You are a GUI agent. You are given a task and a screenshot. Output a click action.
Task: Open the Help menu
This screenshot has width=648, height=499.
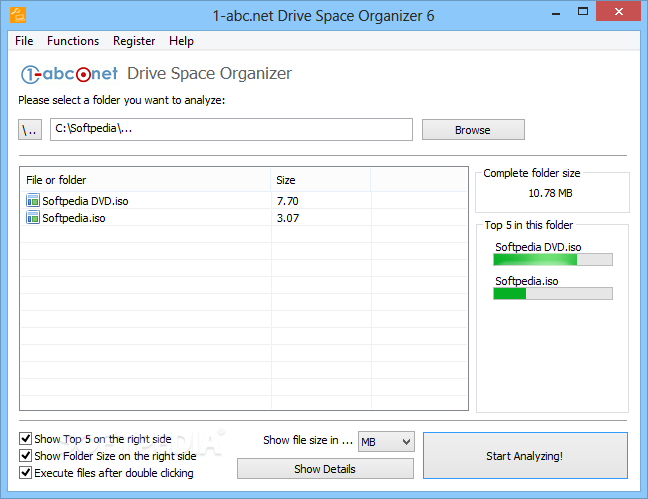(x=181, y=41)
